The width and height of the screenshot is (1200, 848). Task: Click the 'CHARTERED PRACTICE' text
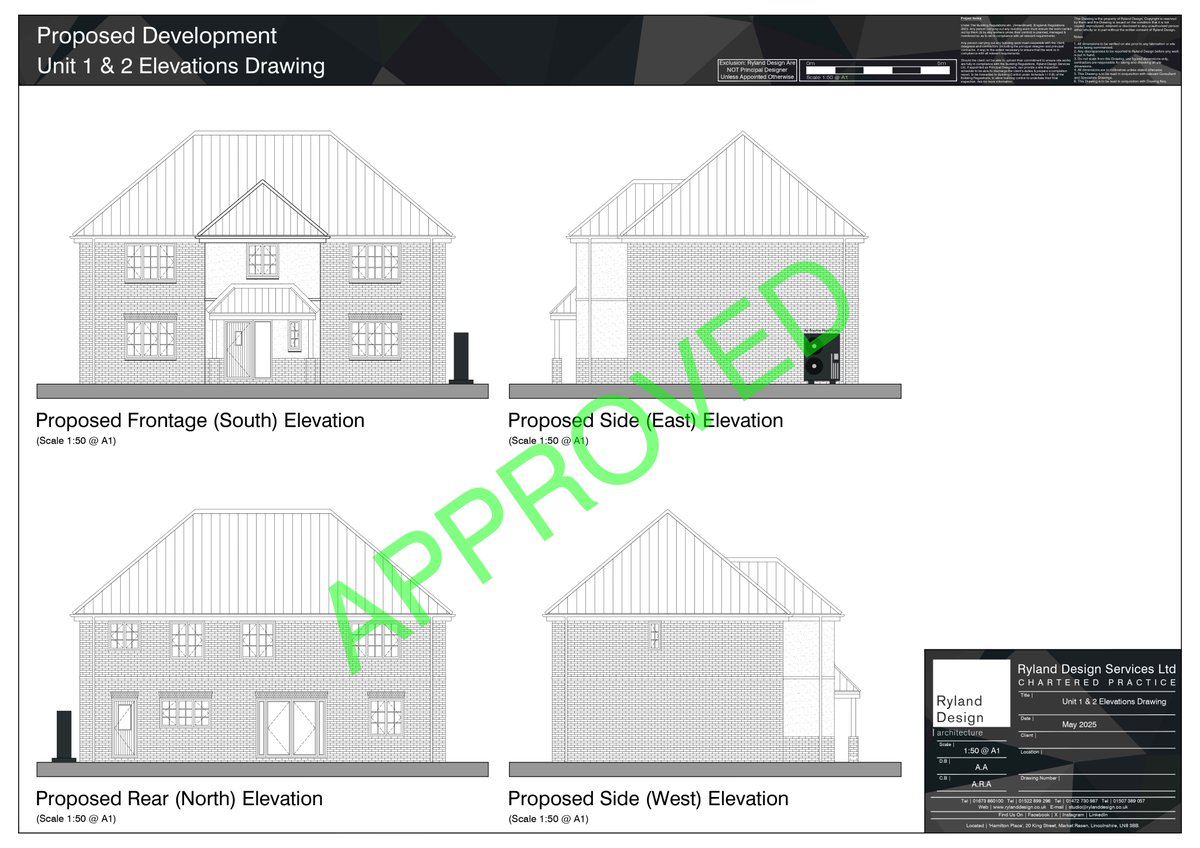pyautogui.click(x=1097, y=683)
